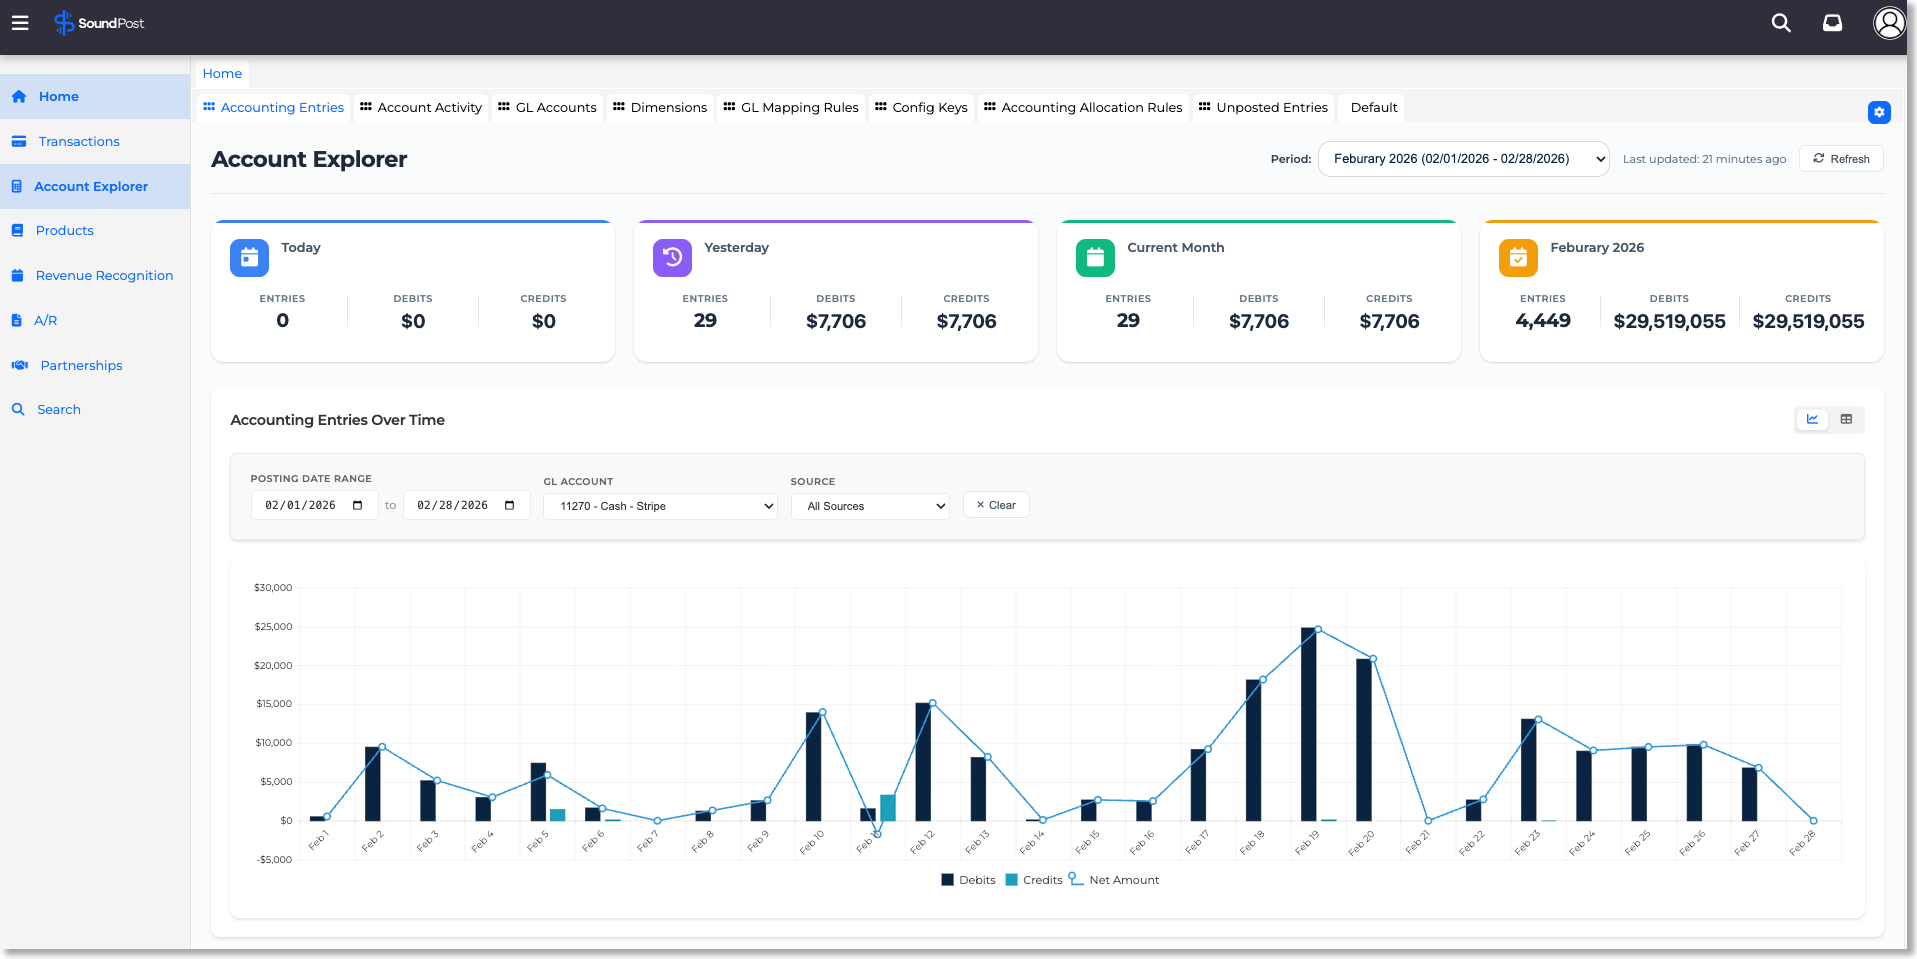
Task: Switch to the Account Activity tab
Action: click(421, 108)
